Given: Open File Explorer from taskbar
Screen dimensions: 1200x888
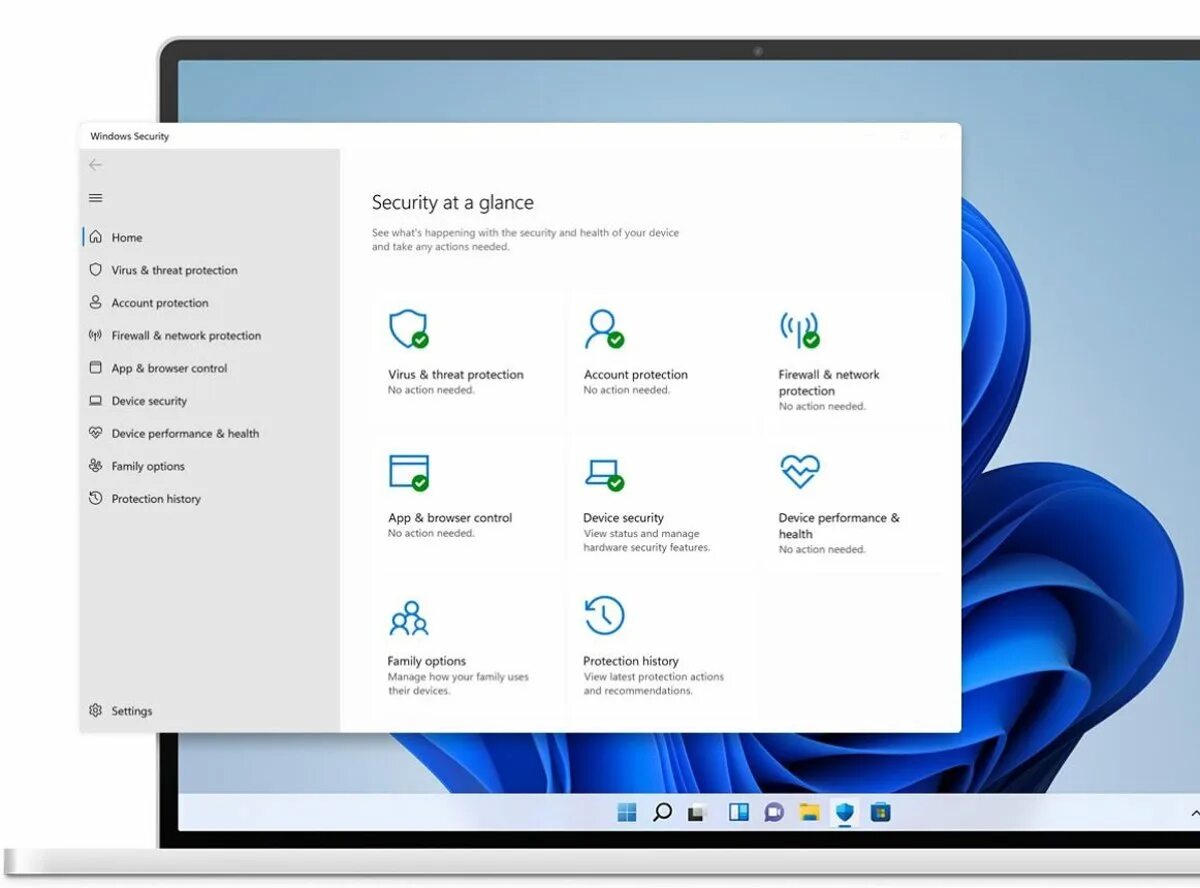Looking at the screenshot, I should (x=810, y=812).
